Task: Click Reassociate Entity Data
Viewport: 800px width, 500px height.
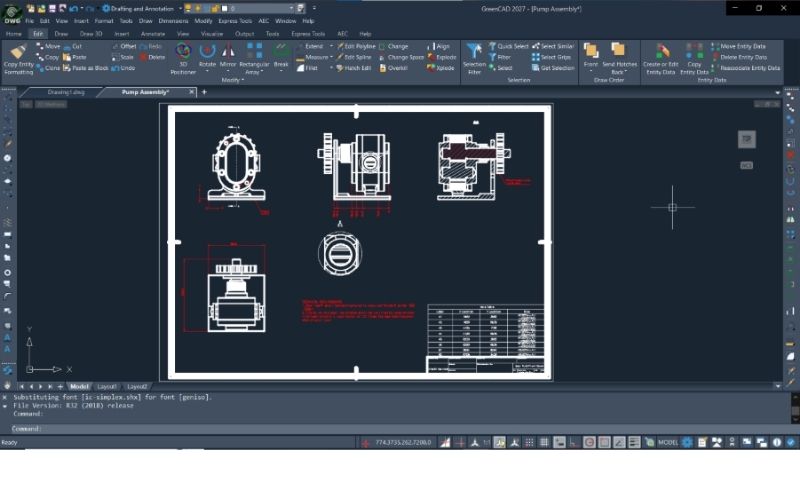Action: (746, 68)
